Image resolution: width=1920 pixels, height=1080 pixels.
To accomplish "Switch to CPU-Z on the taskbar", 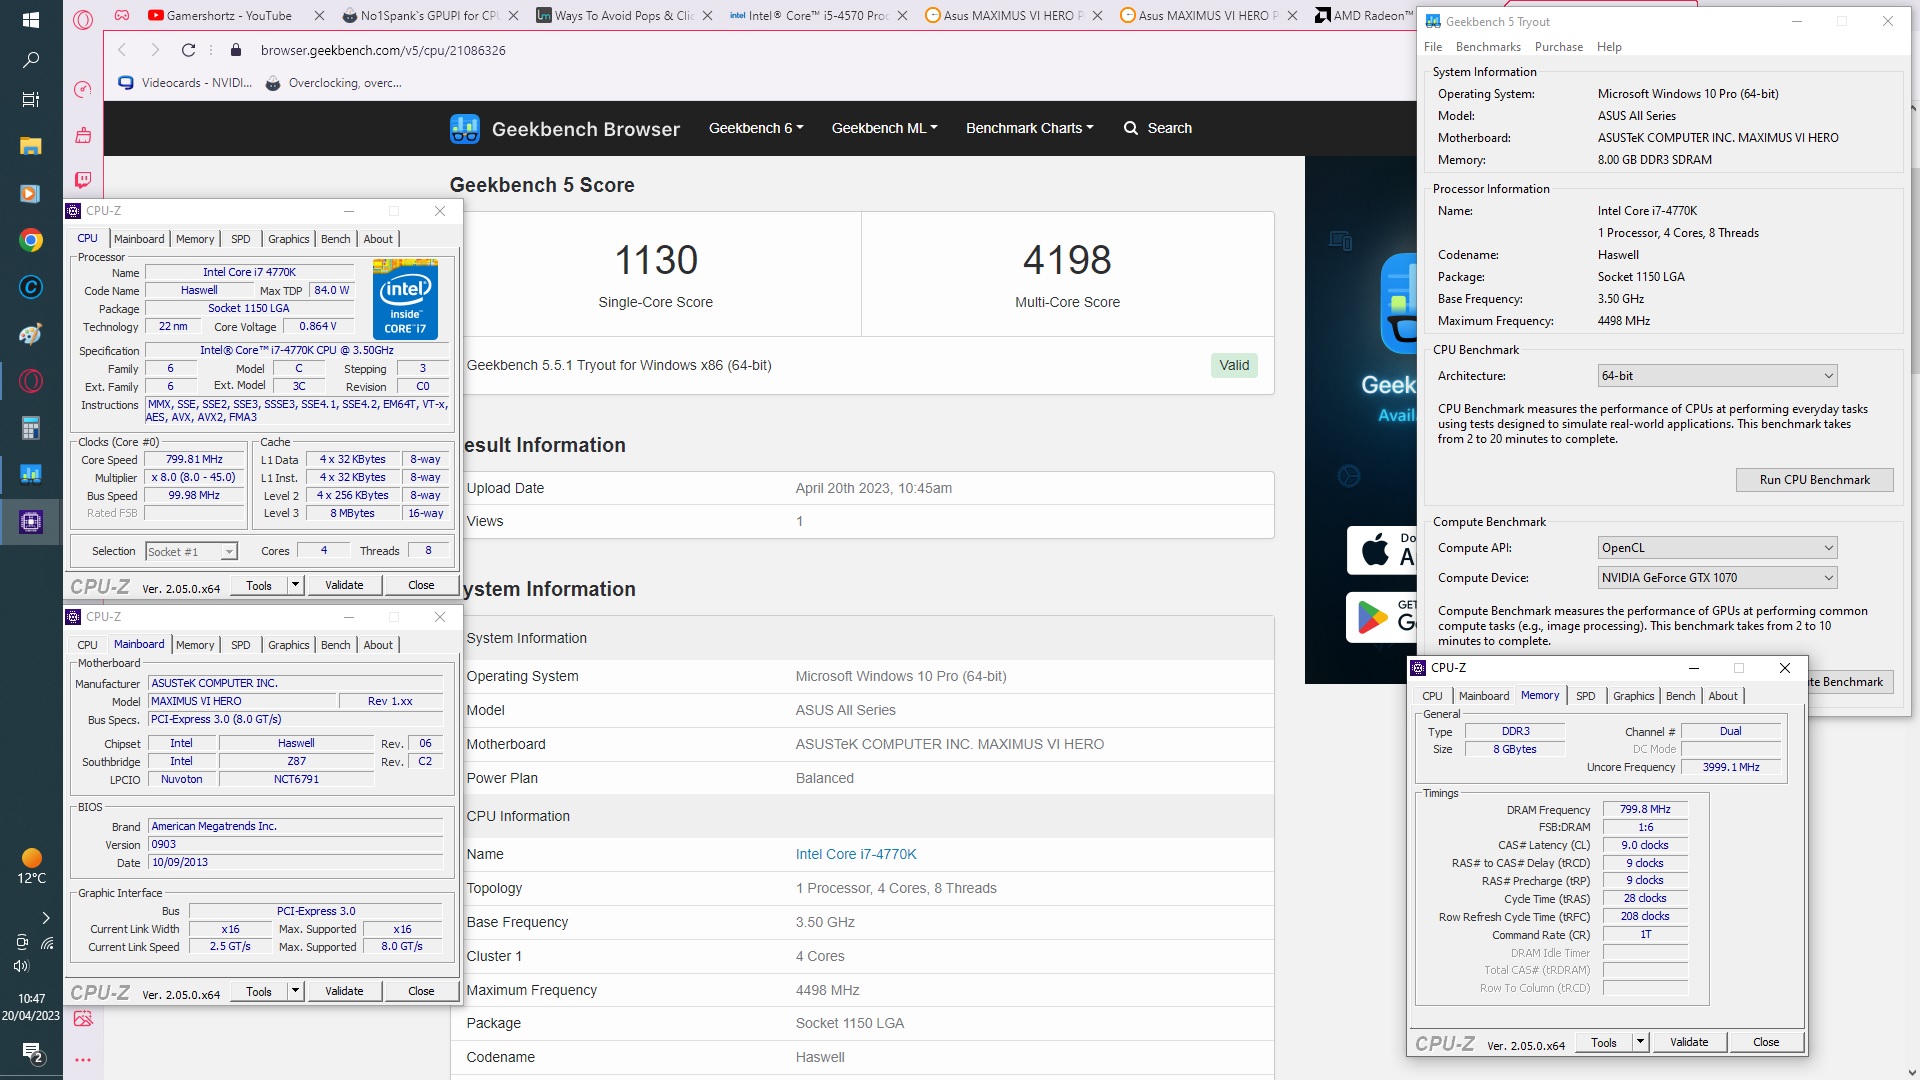I will (30, 522).
